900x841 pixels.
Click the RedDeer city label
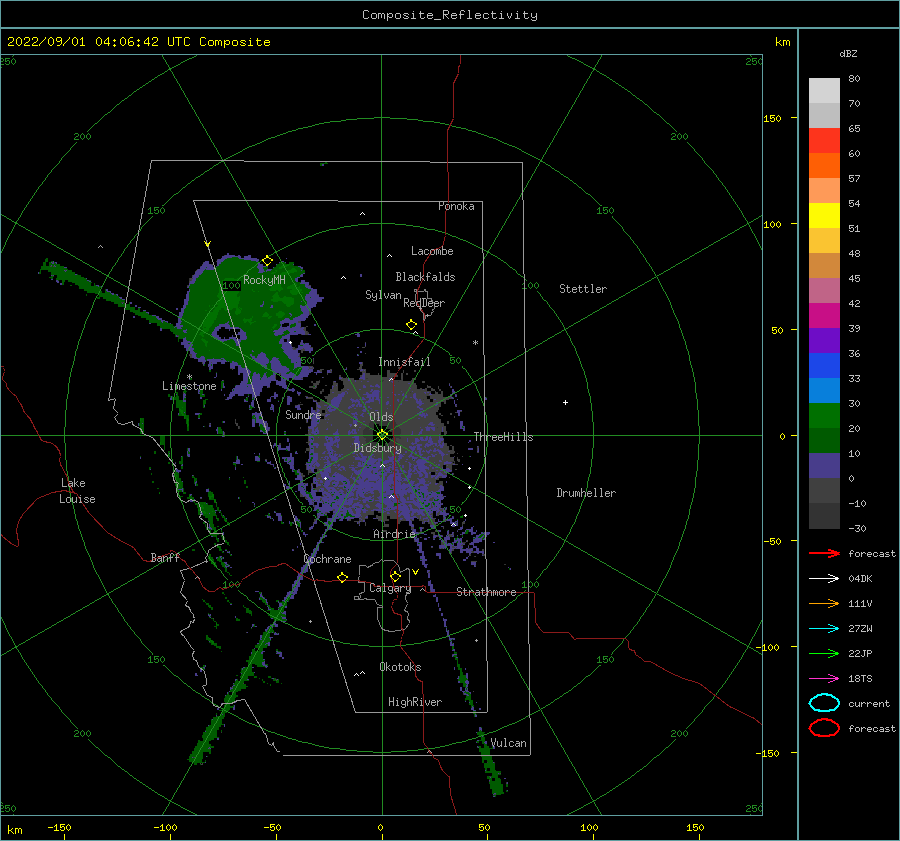(x=424, y=303)
